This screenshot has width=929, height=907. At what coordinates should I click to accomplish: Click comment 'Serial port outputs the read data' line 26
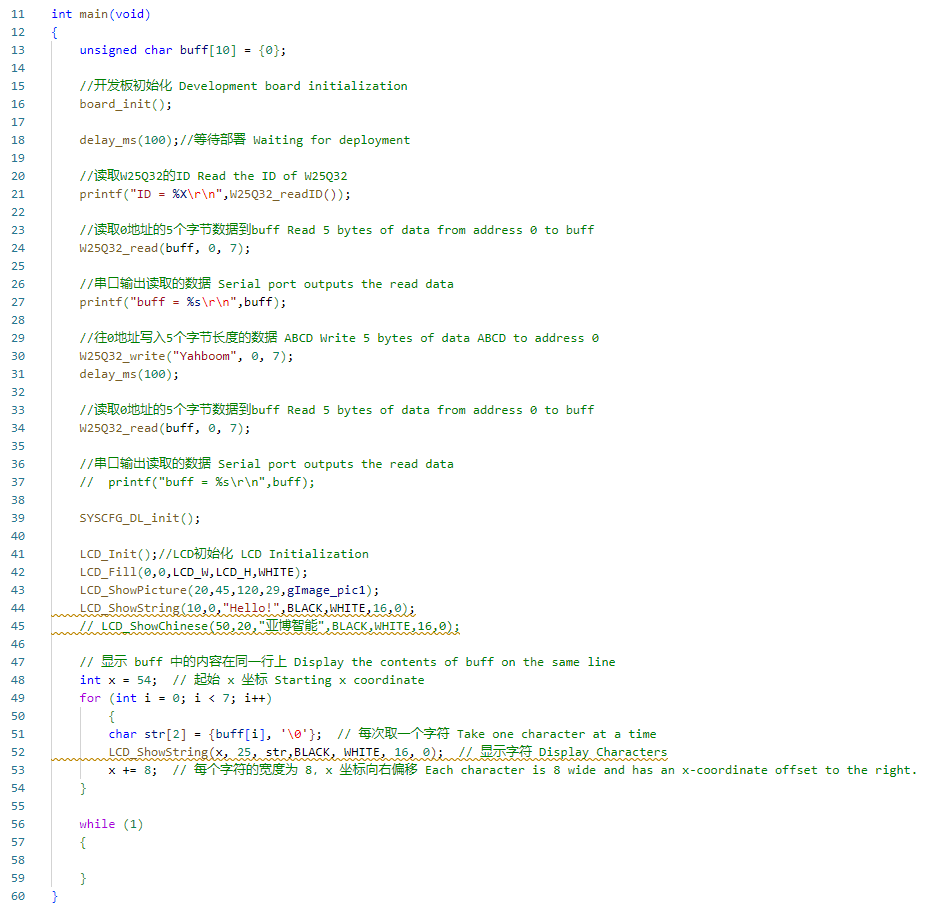(x=336, y=284)
